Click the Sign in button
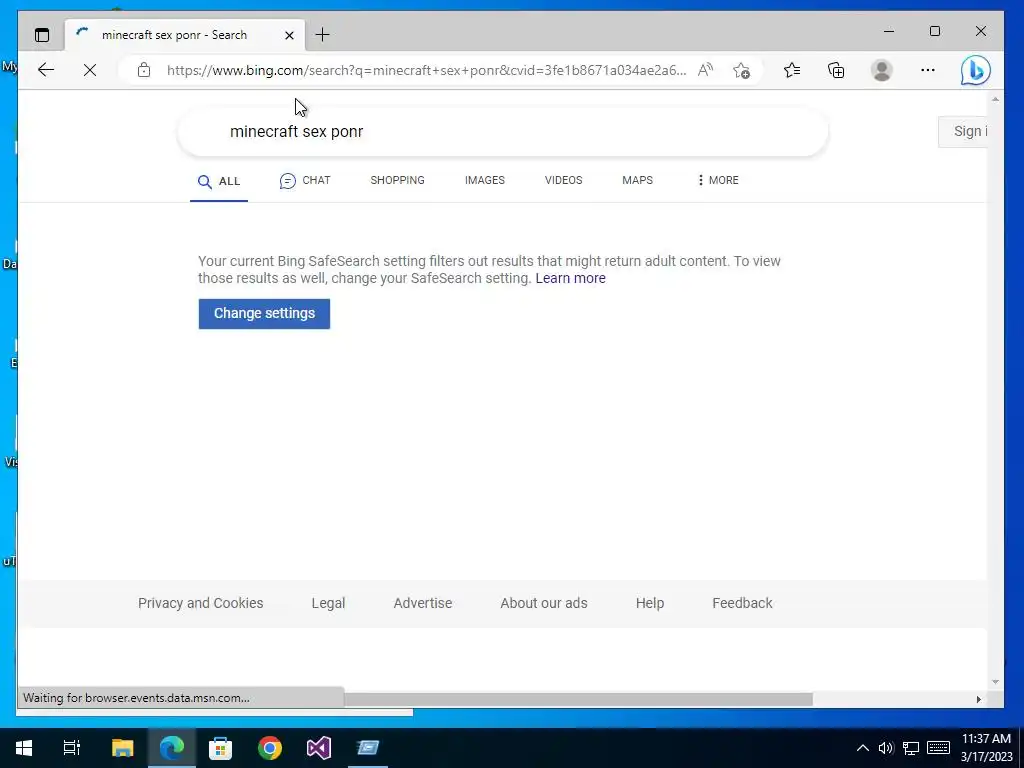Viewport: 1024px width, 768px height. pyautogui.click(x=963, y=131)
